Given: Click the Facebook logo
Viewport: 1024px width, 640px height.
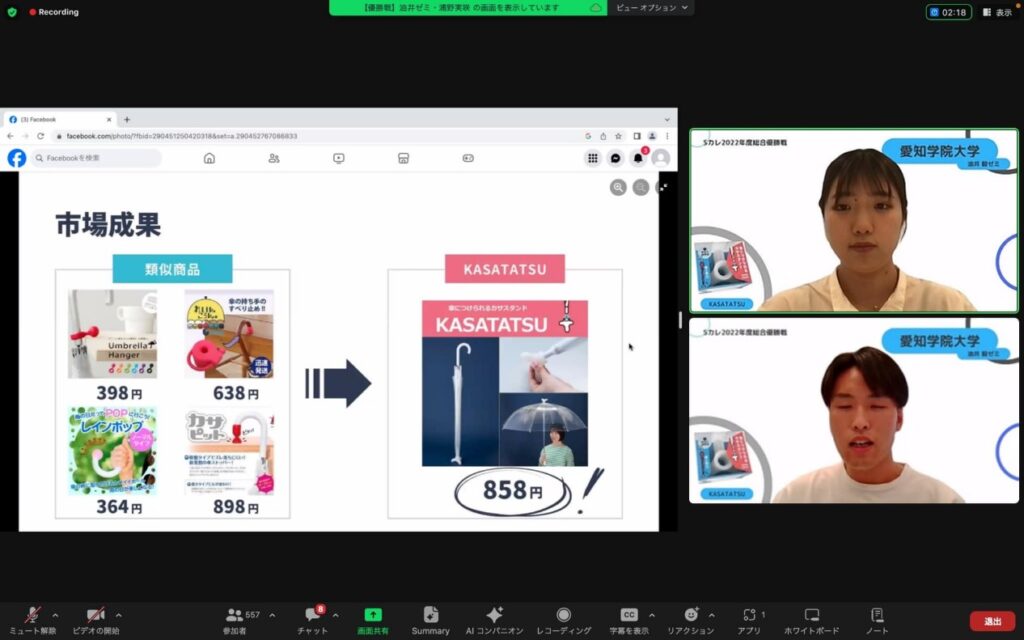Looking at the screenshot, I should (16, 158).
